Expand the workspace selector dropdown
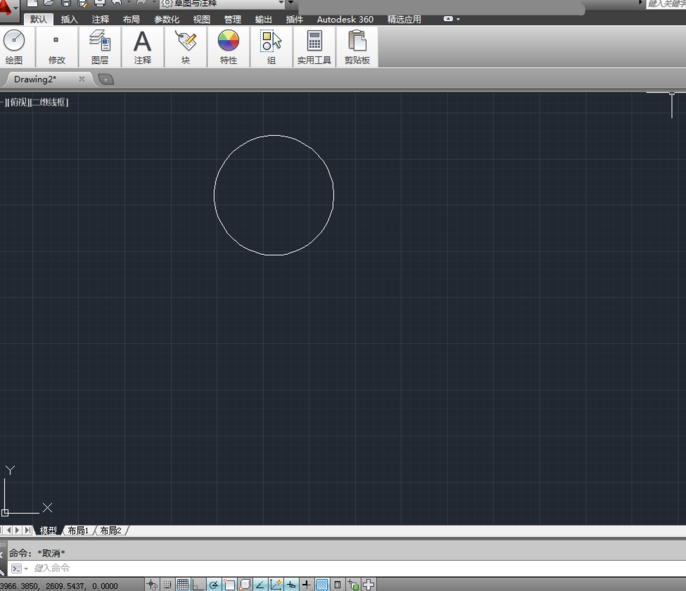The width and height of the screenshot is (686, 591). 281,3
